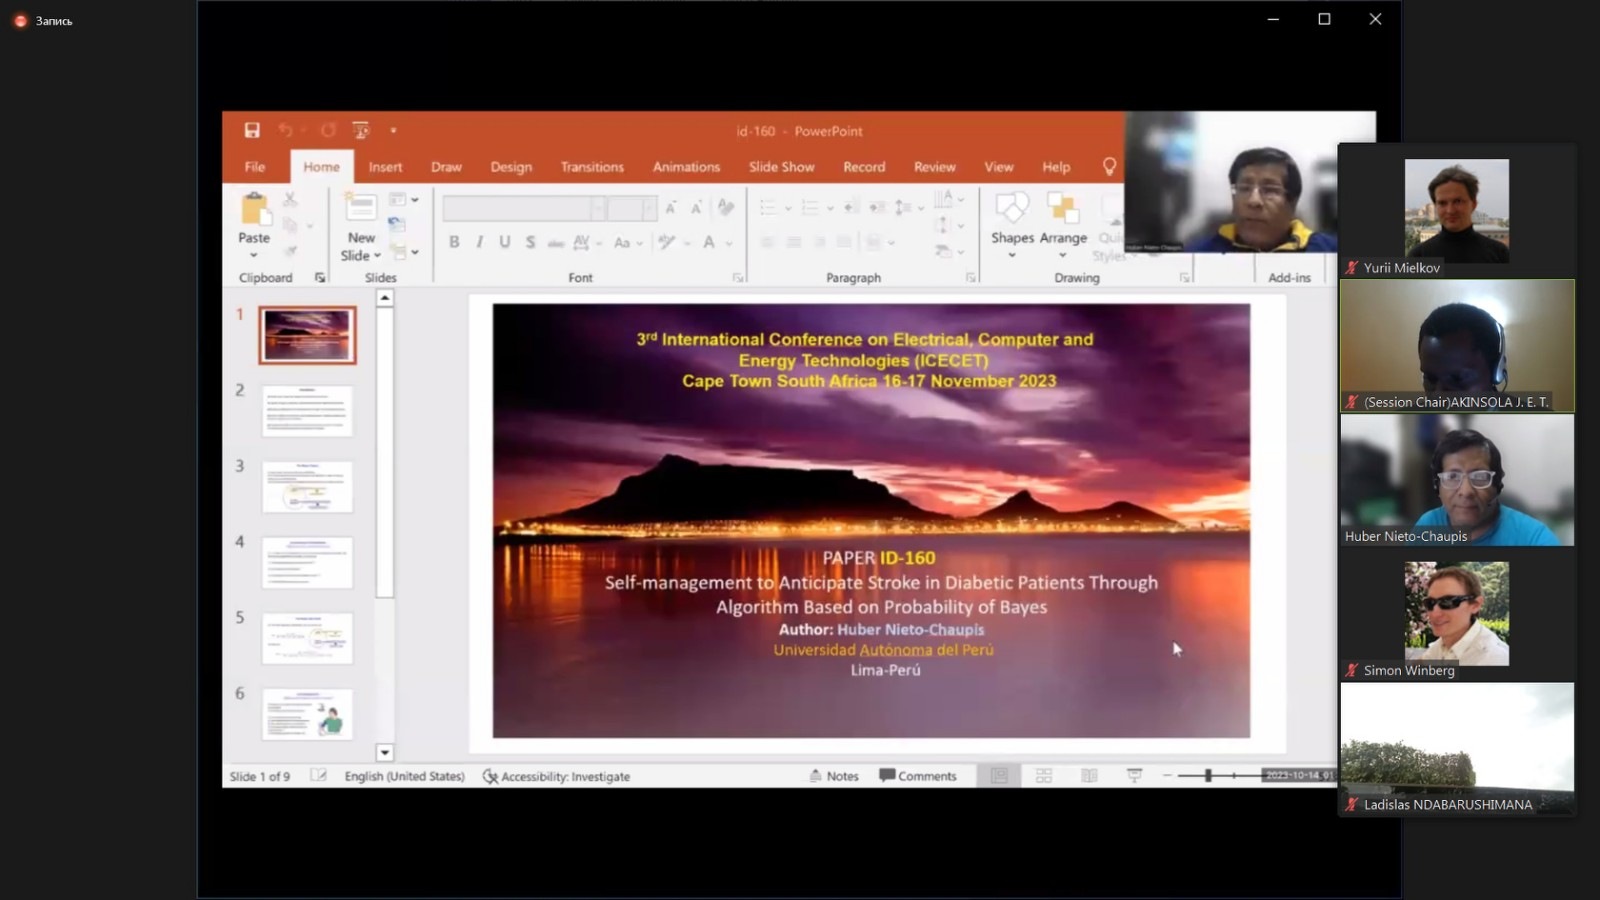Switch to Slide Sorter view

pyautogui.click(x=1043, y=776)
